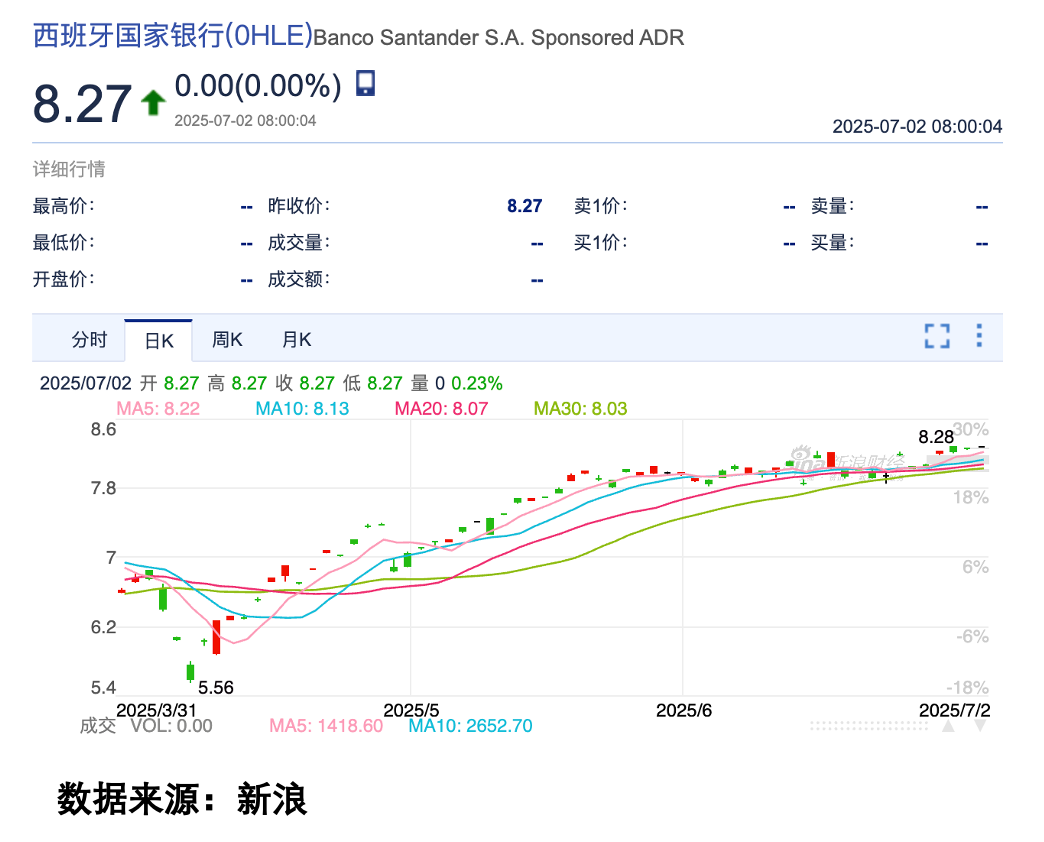Click the 西班牙国家银行(0HLE) stock title
The height and width of the screenshot is (842, 1044).
(x=172, y=37)
